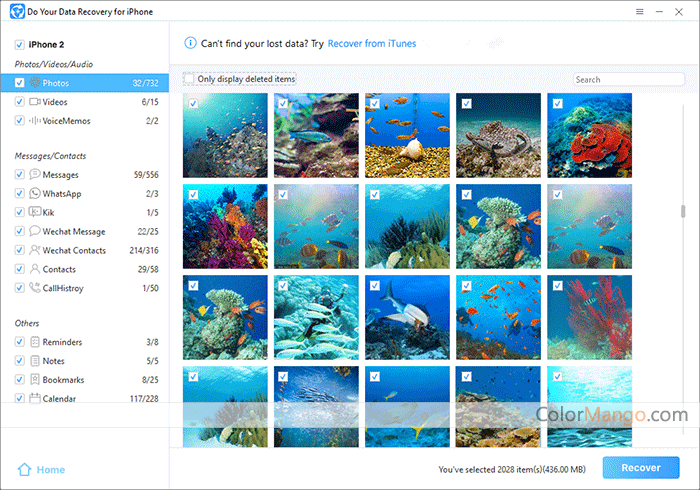Uncheck the iPhone 2 device checkbox
700x490 pixels.
click(20, 46)
